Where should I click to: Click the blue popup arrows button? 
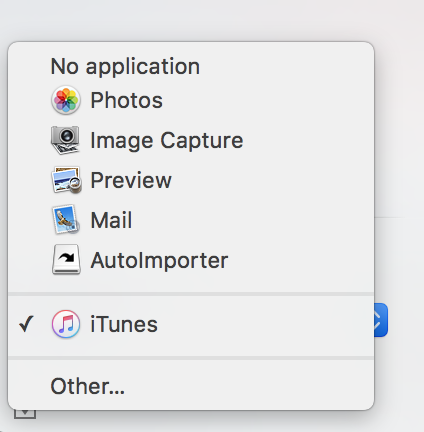click(x=381, y=320)
